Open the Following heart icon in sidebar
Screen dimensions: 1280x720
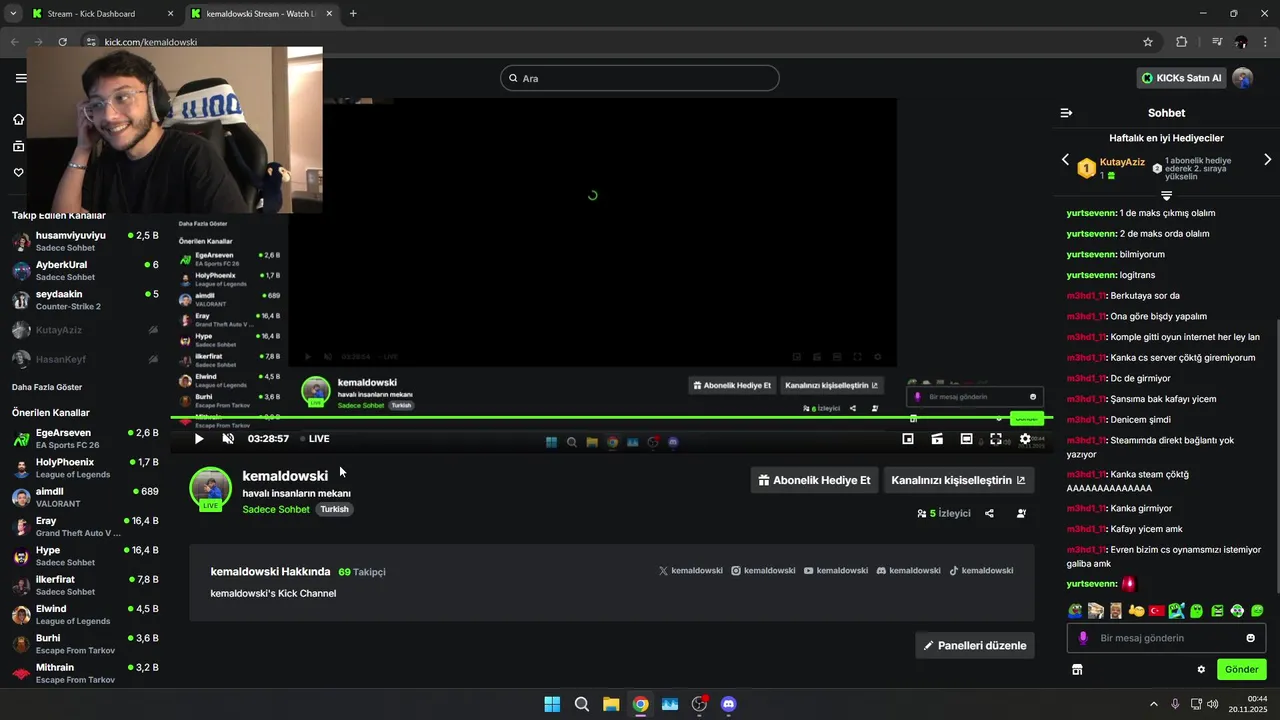pyautogui.click(x=18, y=172)
